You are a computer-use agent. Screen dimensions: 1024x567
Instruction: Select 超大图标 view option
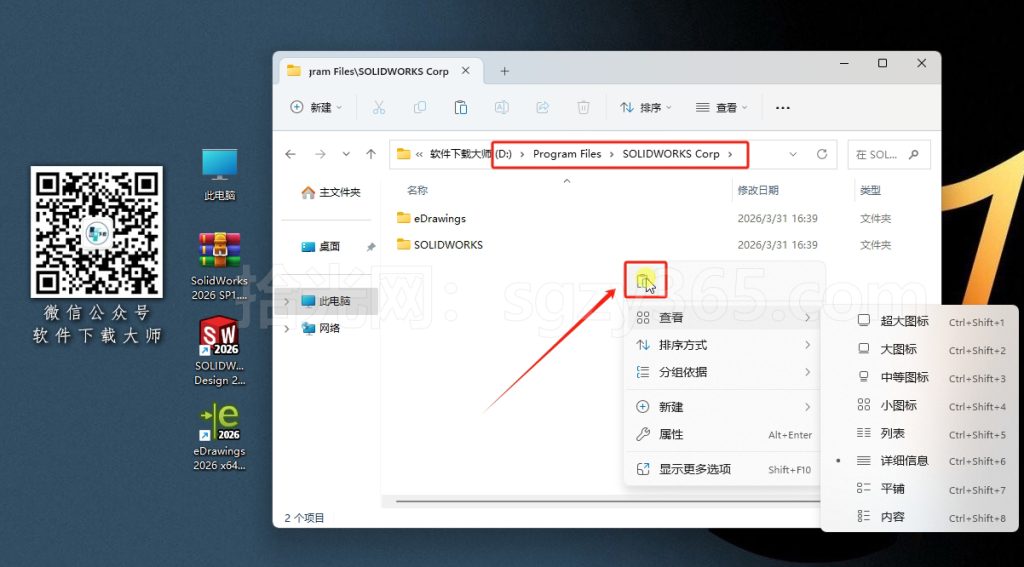pos(921,321)
